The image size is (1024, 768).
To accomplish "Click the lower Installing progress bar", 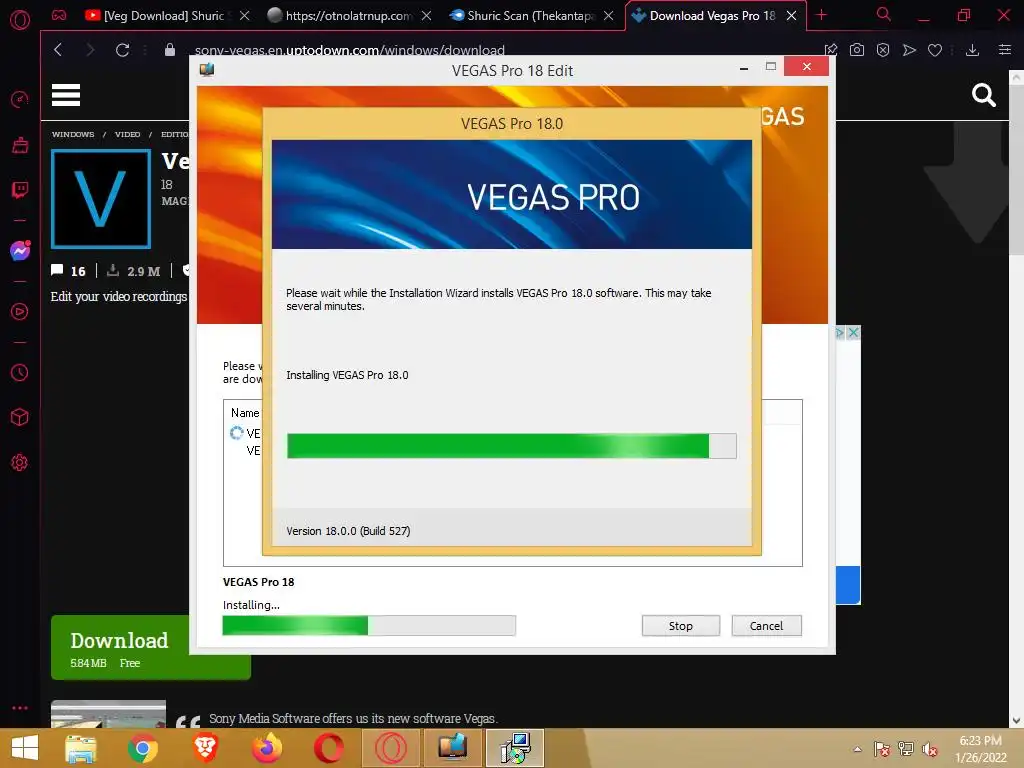I will click(369, 626).
